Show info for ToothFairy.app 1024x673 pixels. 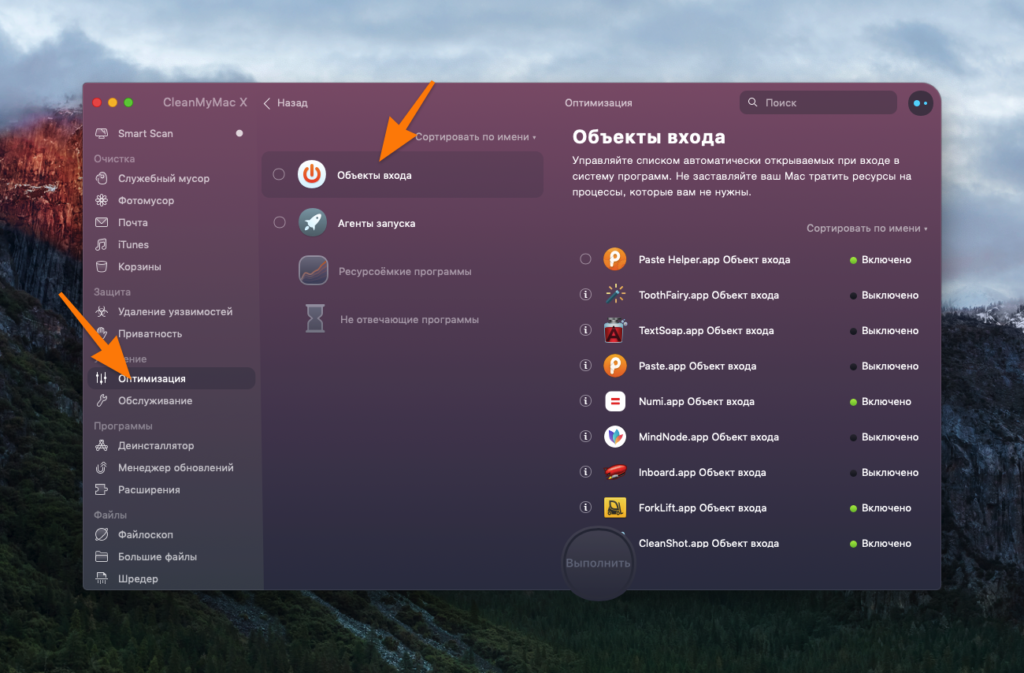[585, 294]
